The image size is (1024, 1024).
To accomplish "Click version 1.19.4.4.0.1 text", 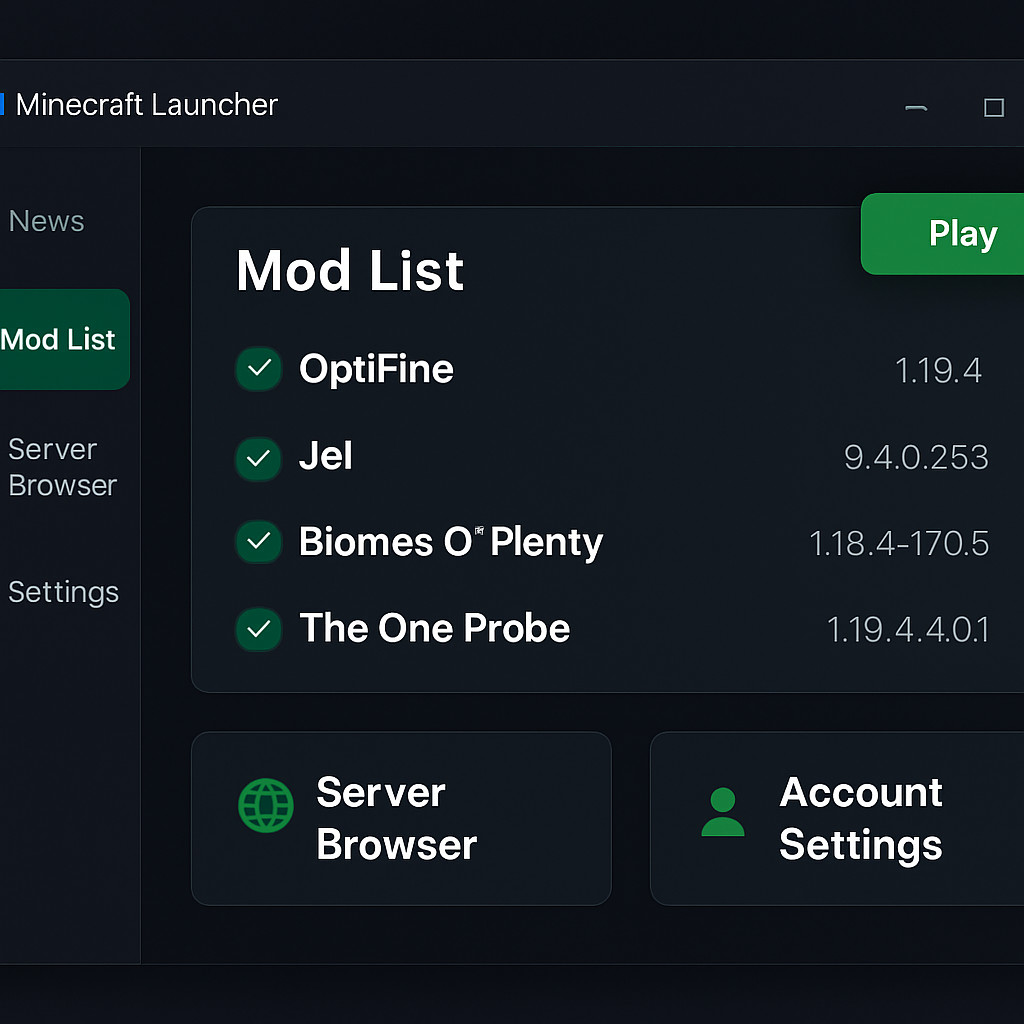I will click(x=908, y=630).
